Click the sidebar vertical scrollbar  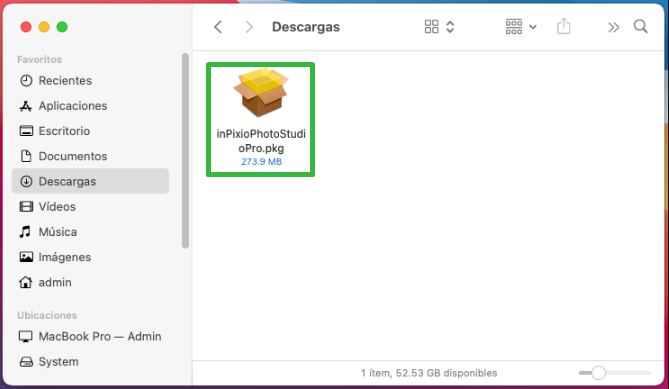click(185, 150)
